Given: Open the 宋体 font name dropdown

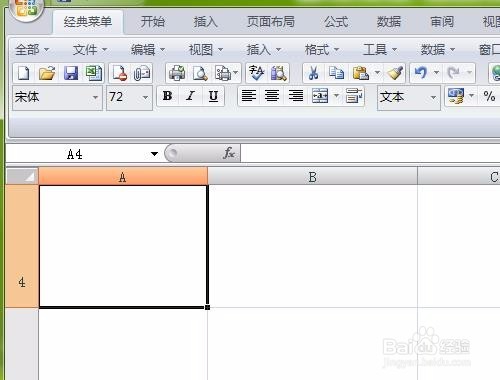Looking at the screenshot, I should tap(95, 97).
